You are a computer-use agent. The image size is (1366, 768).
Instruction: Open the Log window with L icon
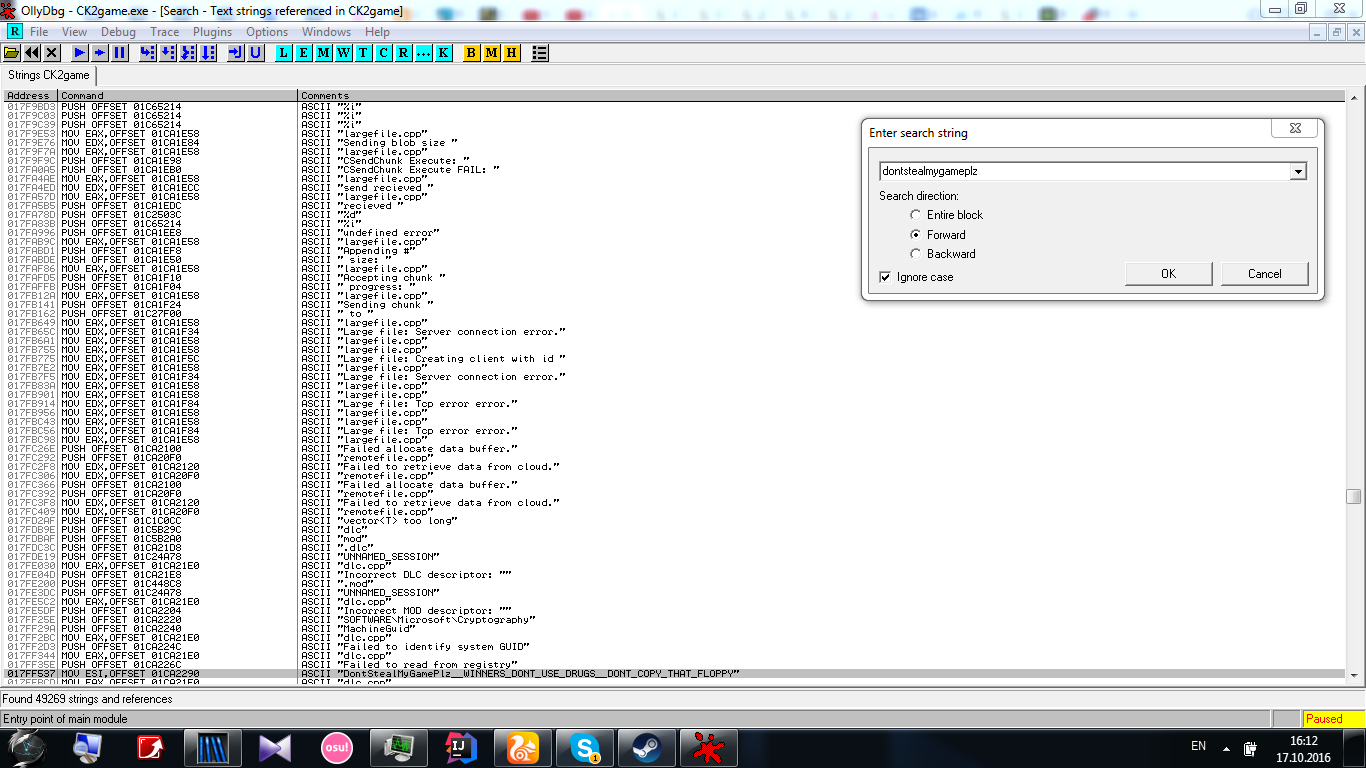pos(284,53)
